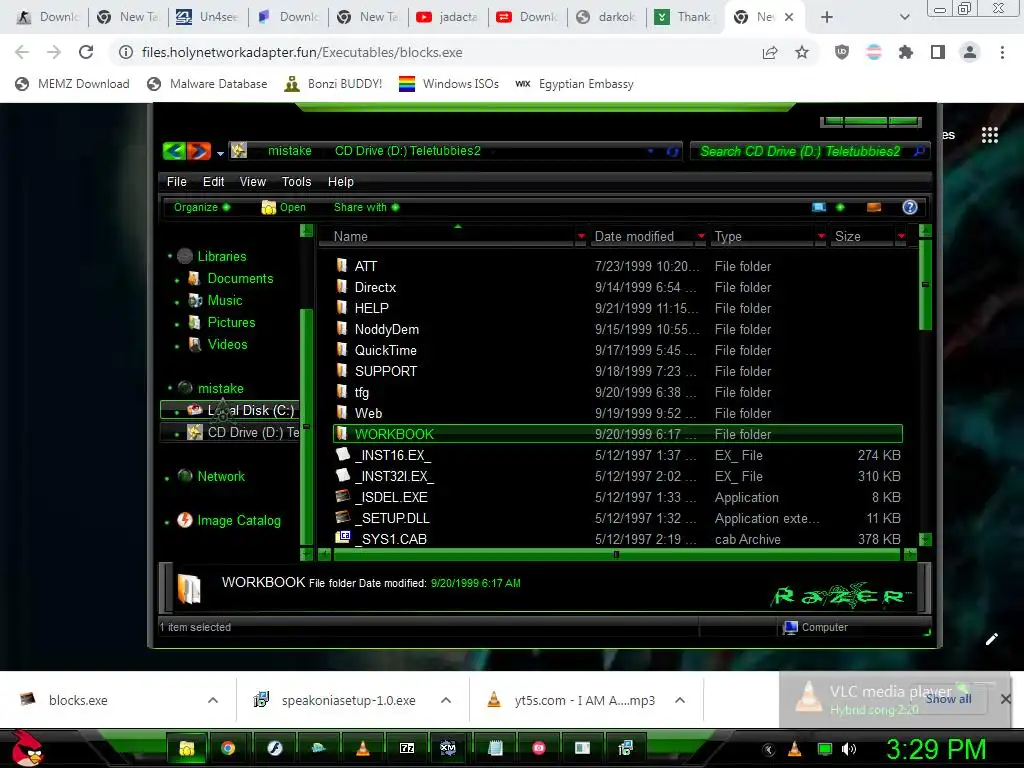The image size is (1024, 768).
Task: Refresh the Explorer address bar
Action: (672, 152)
